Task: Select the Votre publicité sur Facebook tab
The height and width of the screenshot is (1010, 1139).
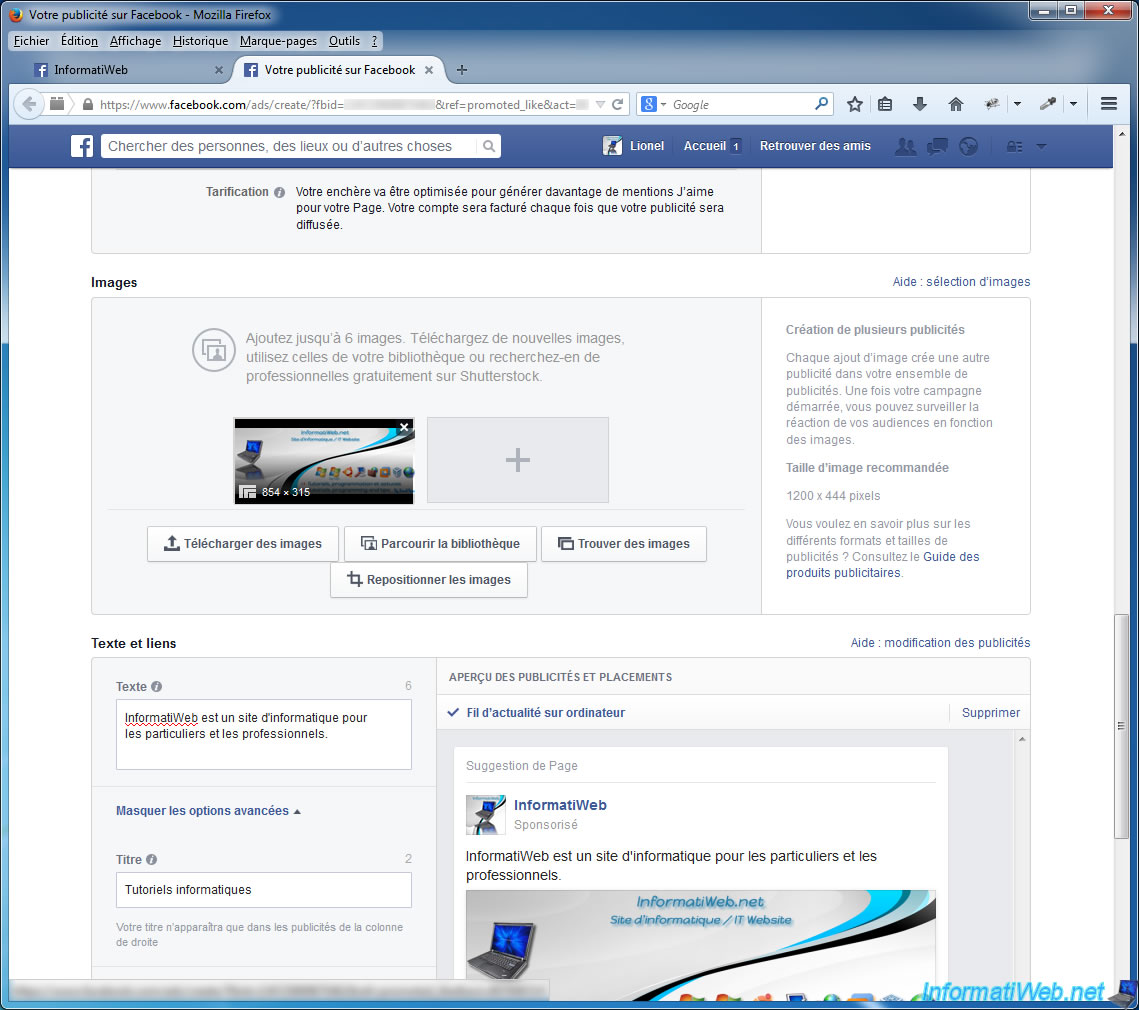Action: coord(339,70)
